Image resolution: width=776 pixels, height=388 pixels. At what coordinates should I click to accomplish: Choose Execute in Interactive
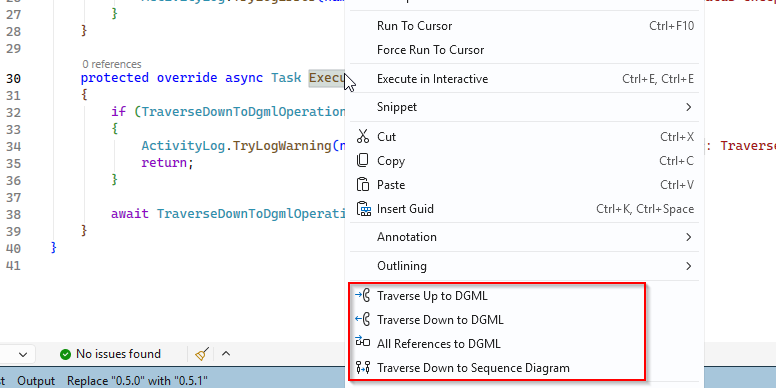[x=524, y=79]
